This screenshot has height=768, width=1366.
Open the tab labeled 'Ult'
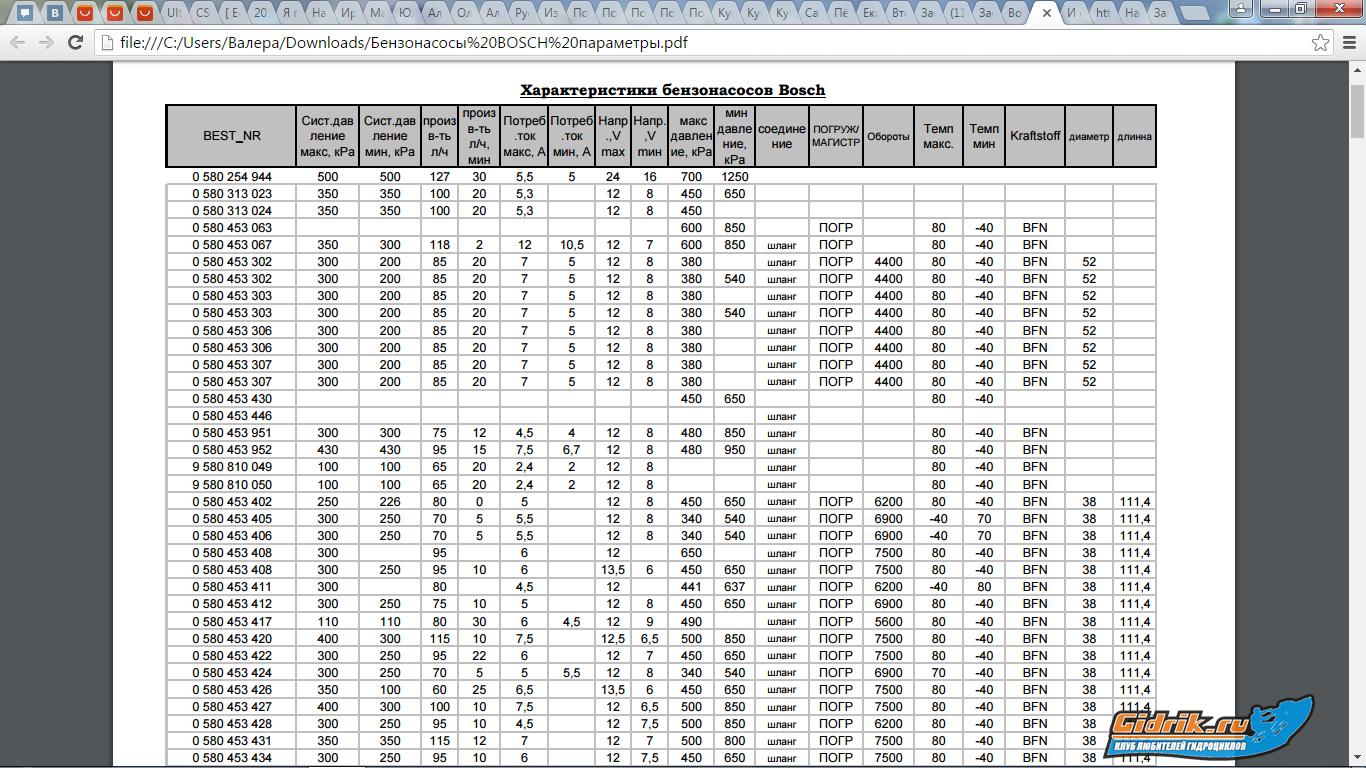[x=173, y=14]
